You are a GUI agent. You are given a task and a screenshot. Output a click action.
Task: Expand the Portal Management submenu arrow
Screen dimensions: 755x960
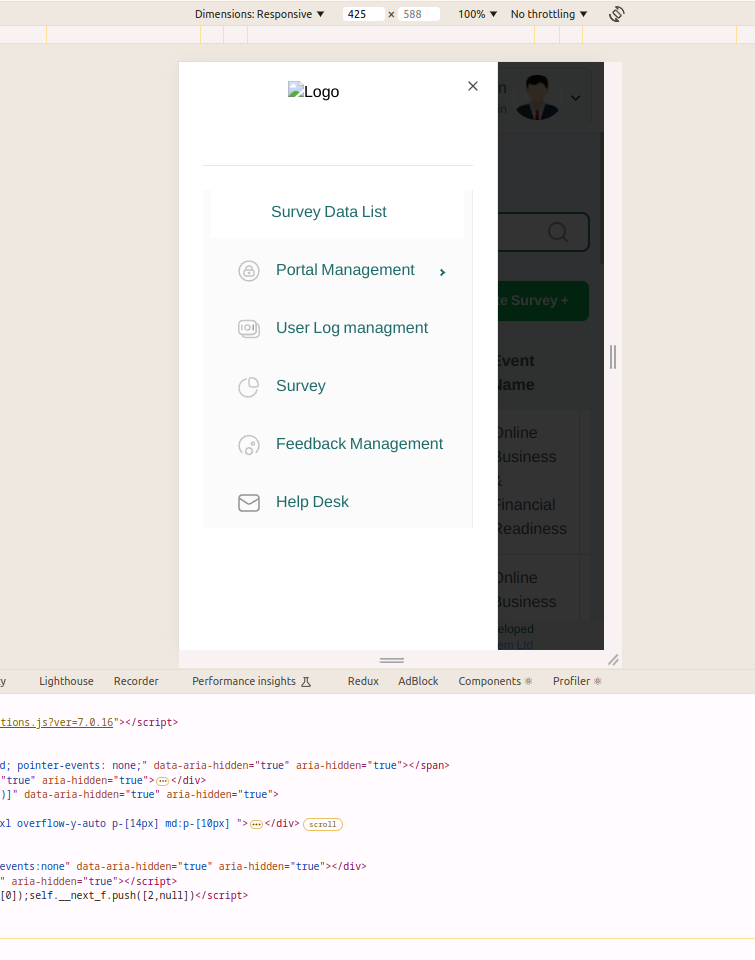click(442, 272)
